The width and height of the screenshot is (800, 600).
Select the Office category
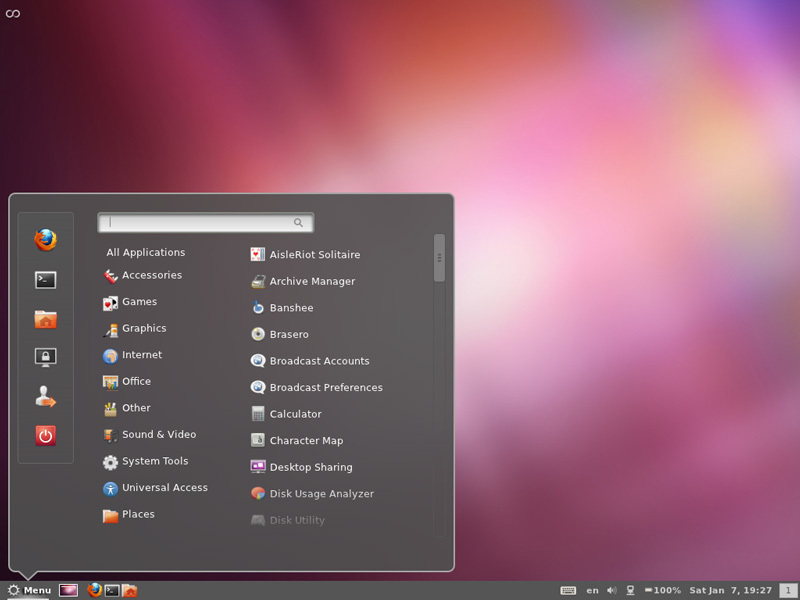pyautogui.click(x=127, y=382)
